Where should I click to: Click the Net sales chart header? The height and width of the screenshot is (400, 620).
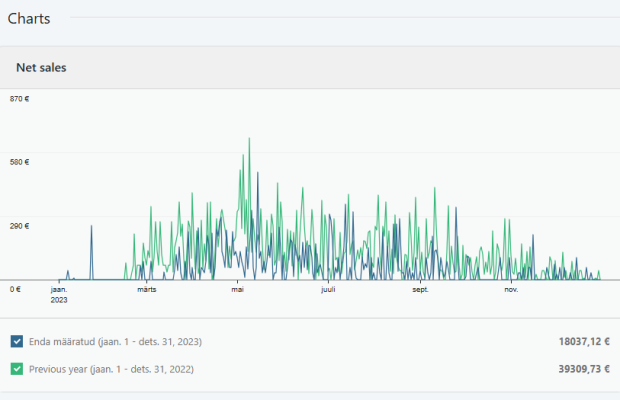(x=41, y=68)
